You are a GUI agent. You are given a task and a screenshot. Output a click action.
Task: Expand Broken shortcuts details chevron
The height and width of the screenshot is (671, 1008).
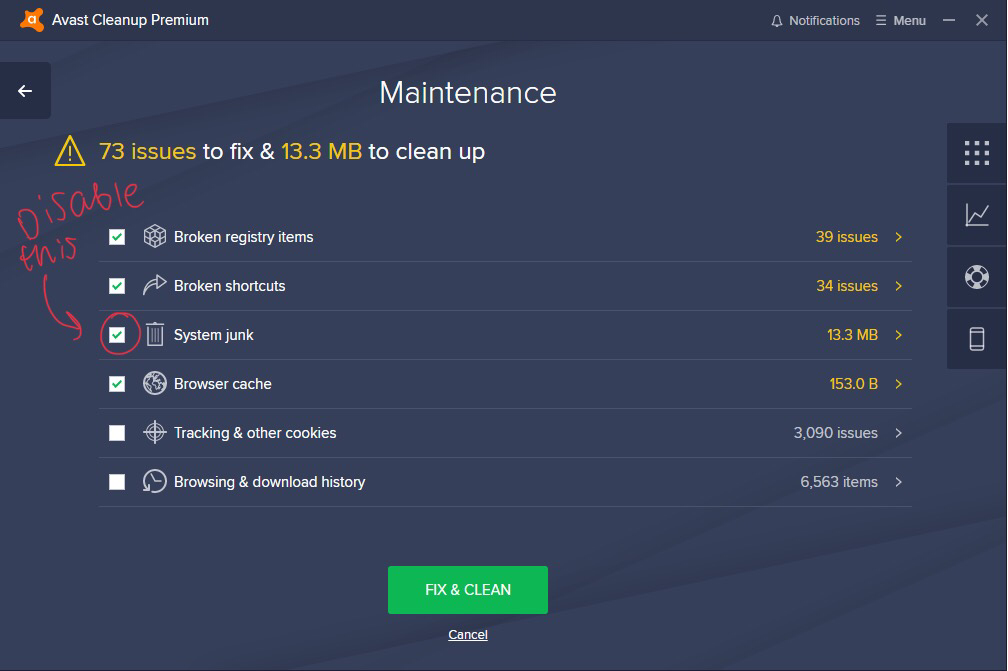coord(899,286)
